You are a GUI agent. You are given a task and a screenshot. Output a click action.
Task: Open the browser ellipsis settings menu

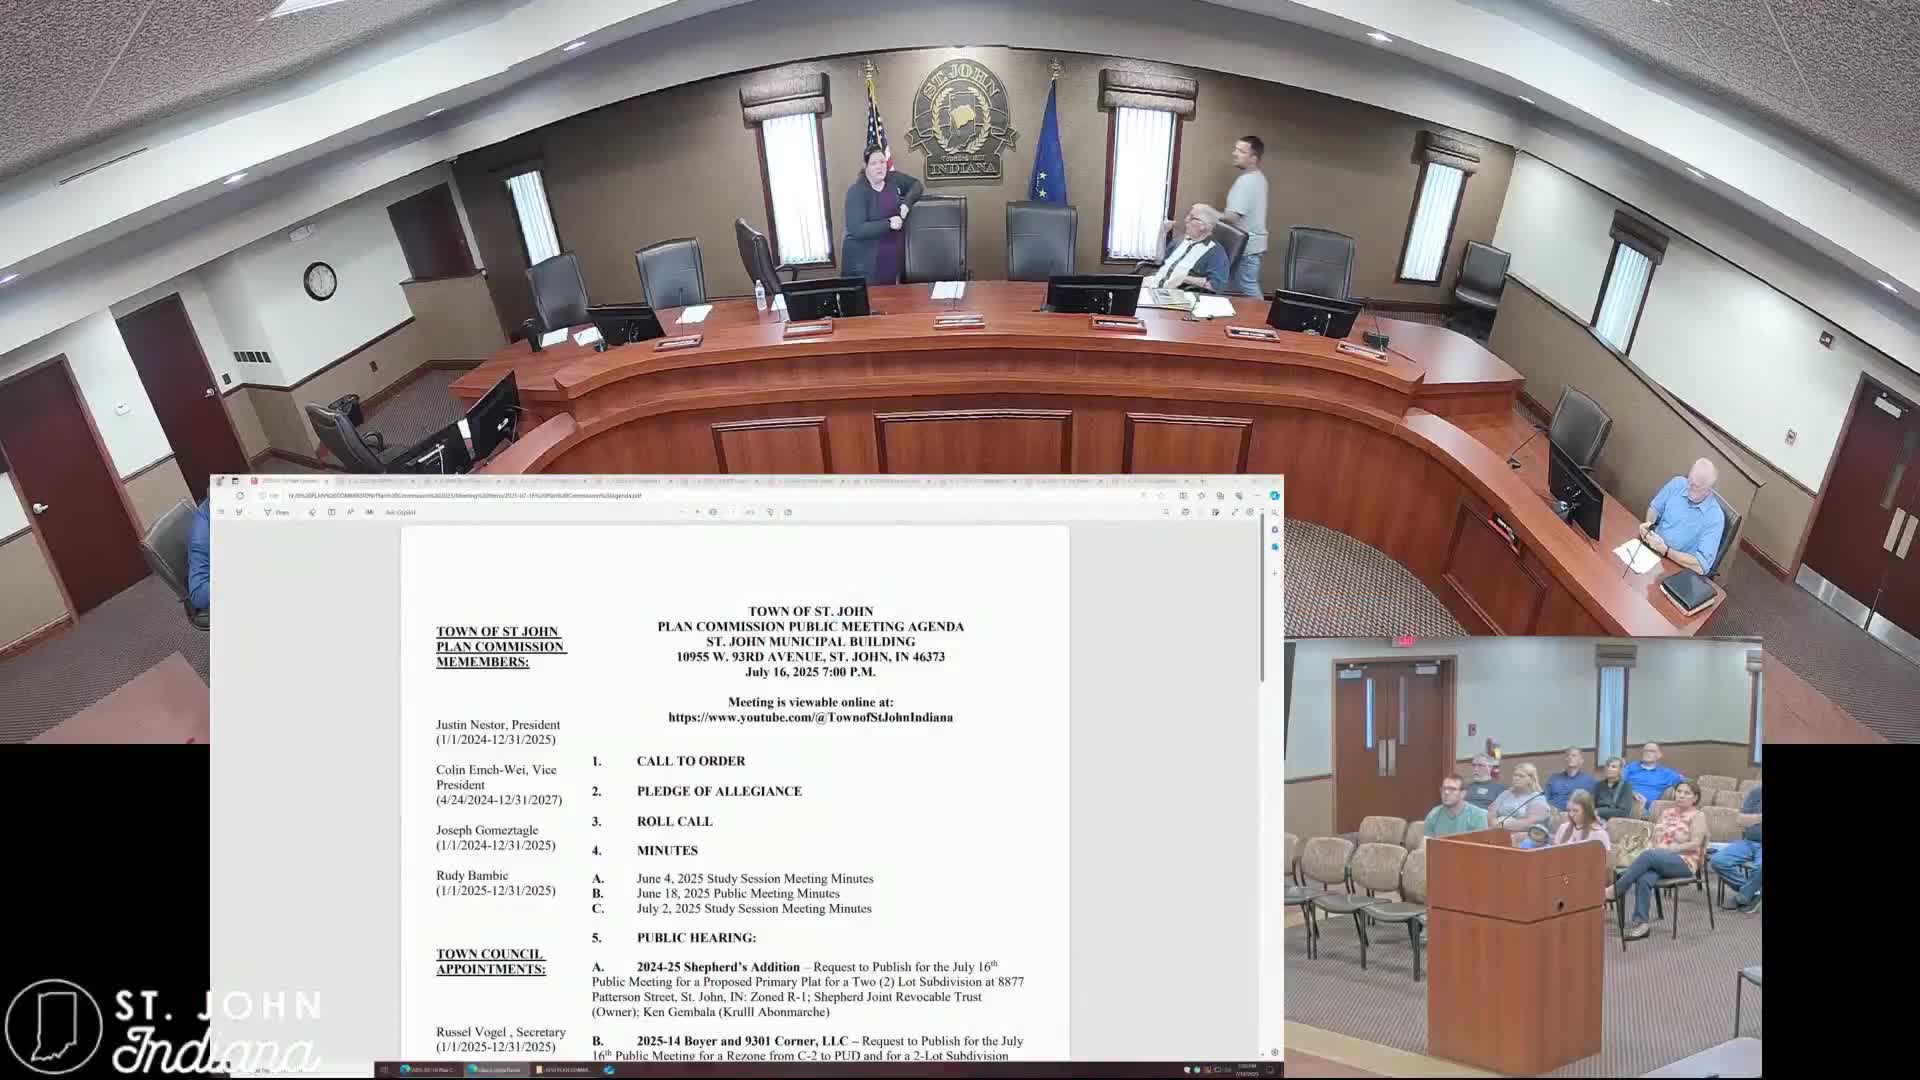pos(1257,495)
